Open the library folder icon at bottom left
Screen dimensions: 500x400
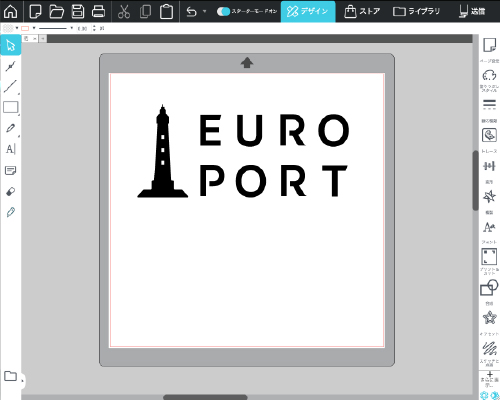coord(10,376)
